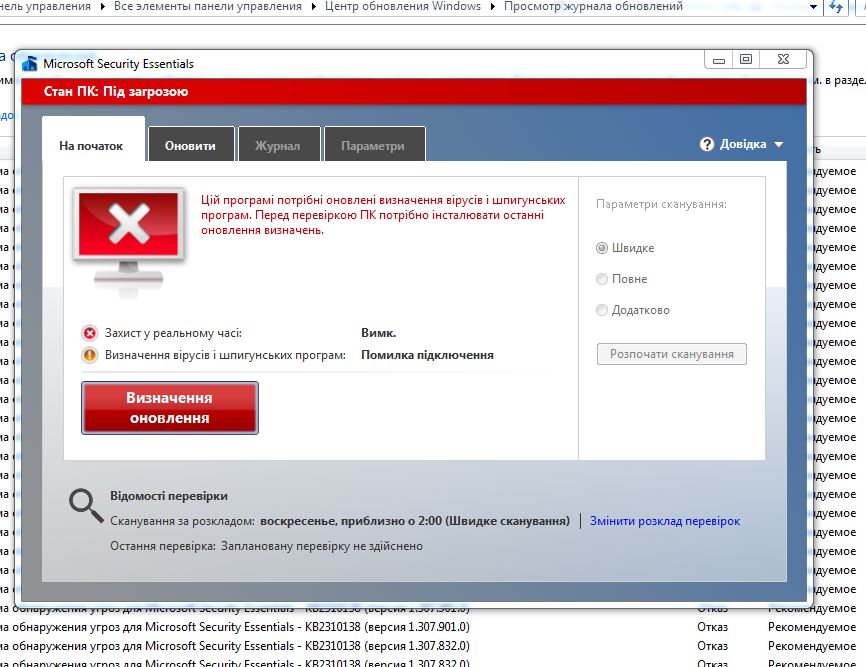
Task: Go to Все элементы панели управления breadcrumb
Action: (208, 7)
